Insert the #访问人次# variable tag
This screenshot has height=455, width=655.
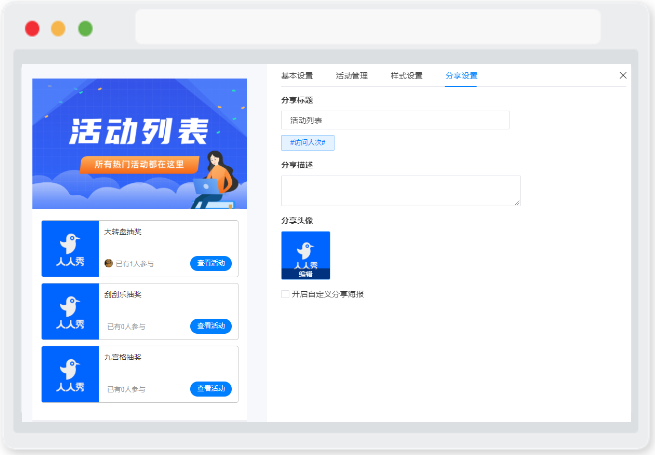(x=308, y=142)
